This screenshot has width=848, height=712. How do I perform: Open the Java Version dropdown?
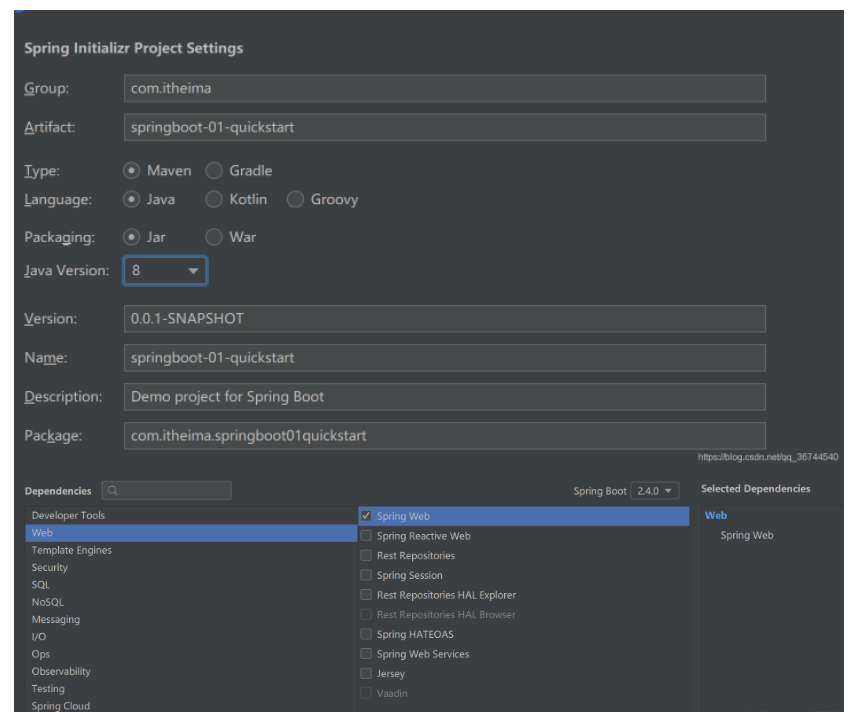click(x=165, y=270)
